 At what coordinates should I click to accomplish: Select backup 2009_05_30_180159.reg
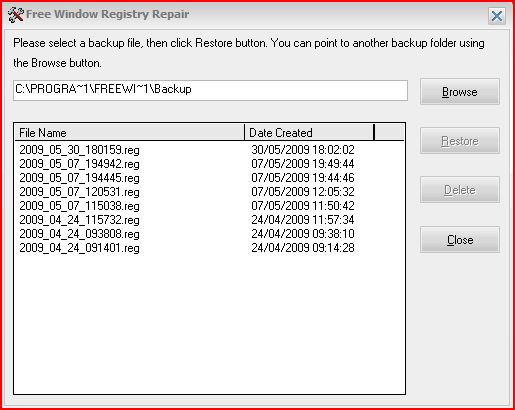coord(79,150)
